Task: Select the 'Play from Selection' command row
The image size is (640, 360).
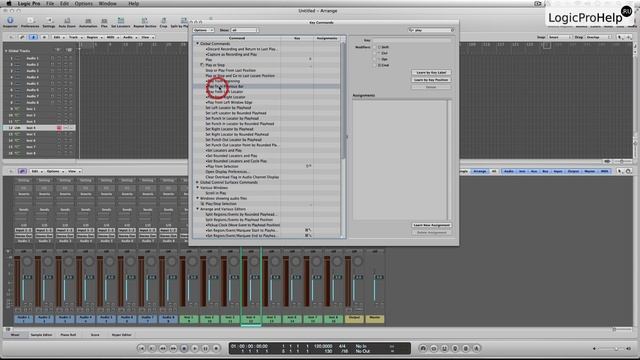Action: tap(267, 167)
